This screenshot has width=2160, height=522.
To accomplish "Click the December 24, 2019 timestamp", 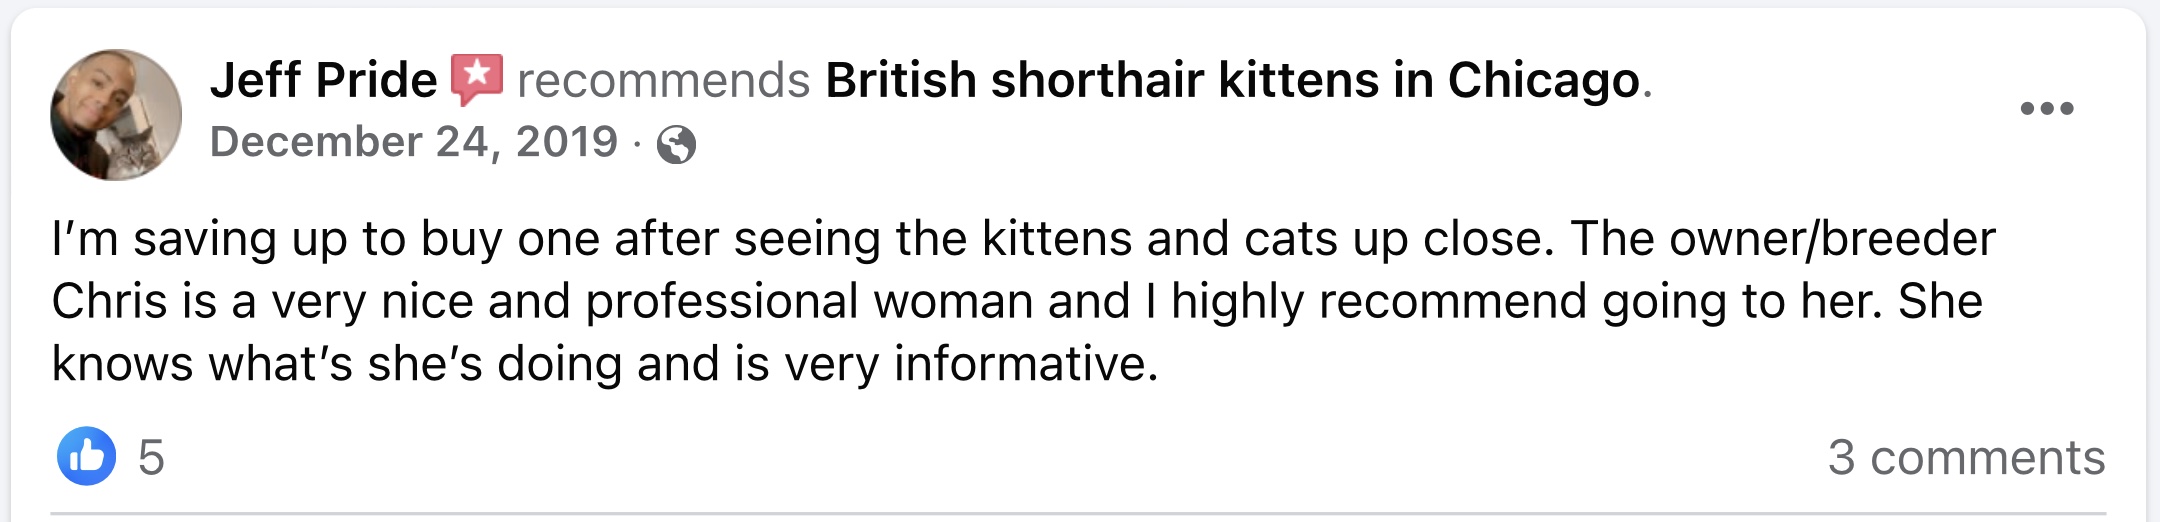I will pyautogui.click(x=414, y=142).
